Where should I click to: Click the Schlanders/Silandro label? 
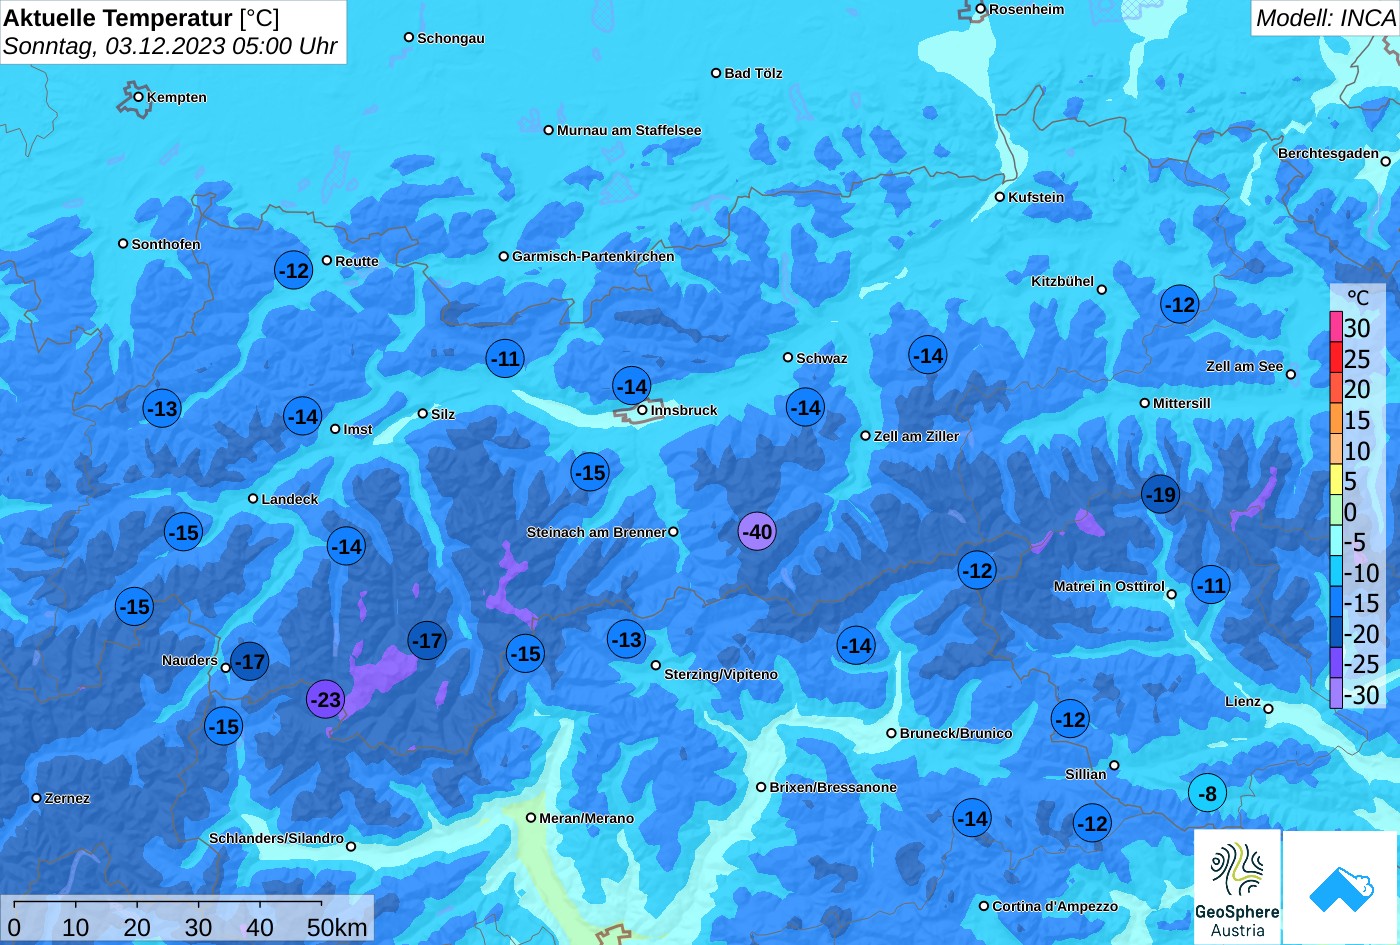(276, 838)
